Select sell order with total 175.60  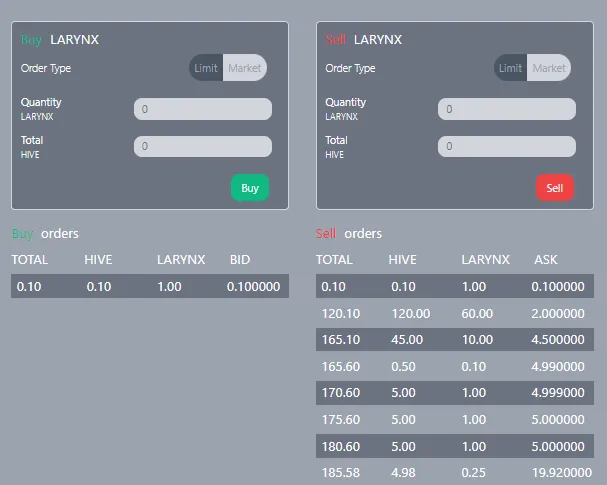point(455,419)
